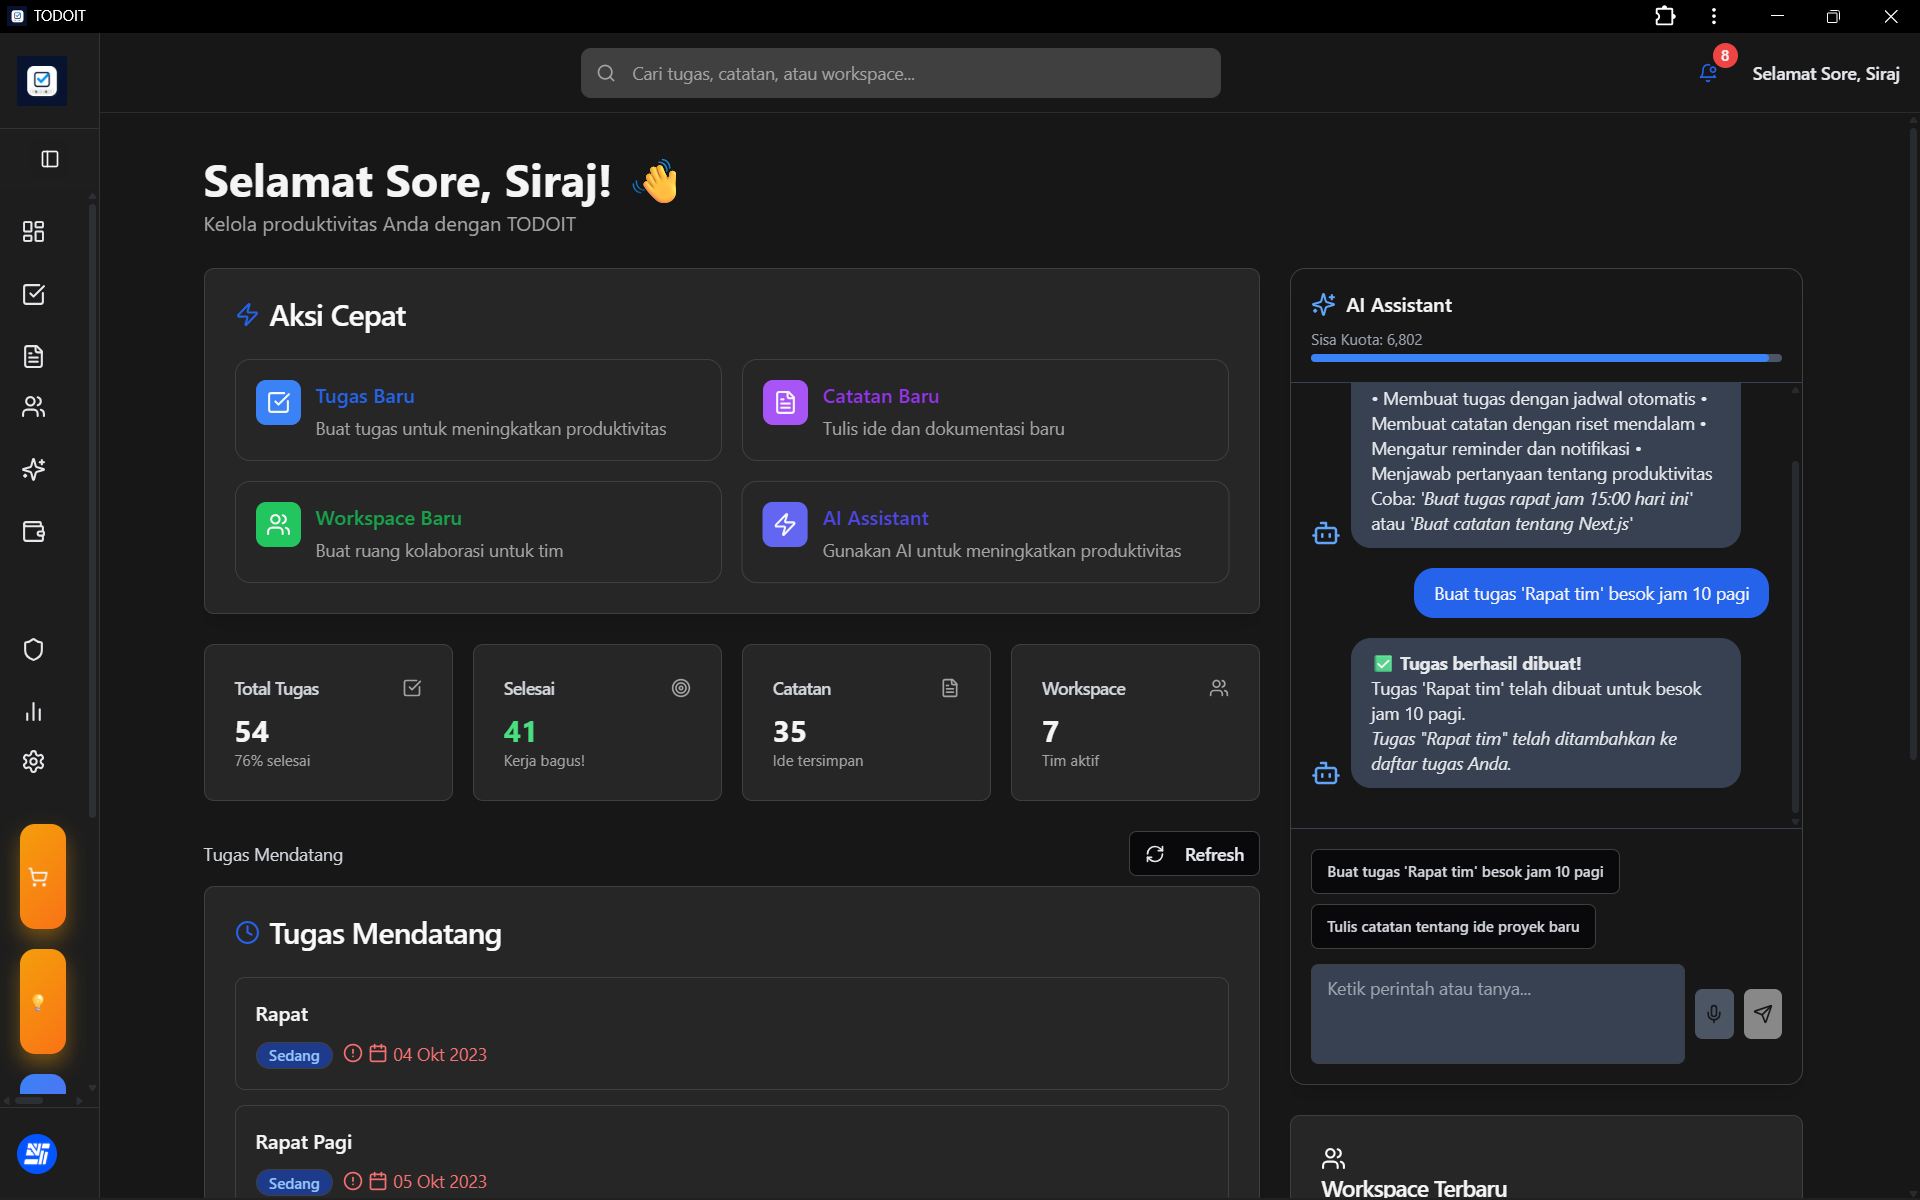Open the wallet icon in the sidebar
1920x1200 pixels.
[34, 532]
